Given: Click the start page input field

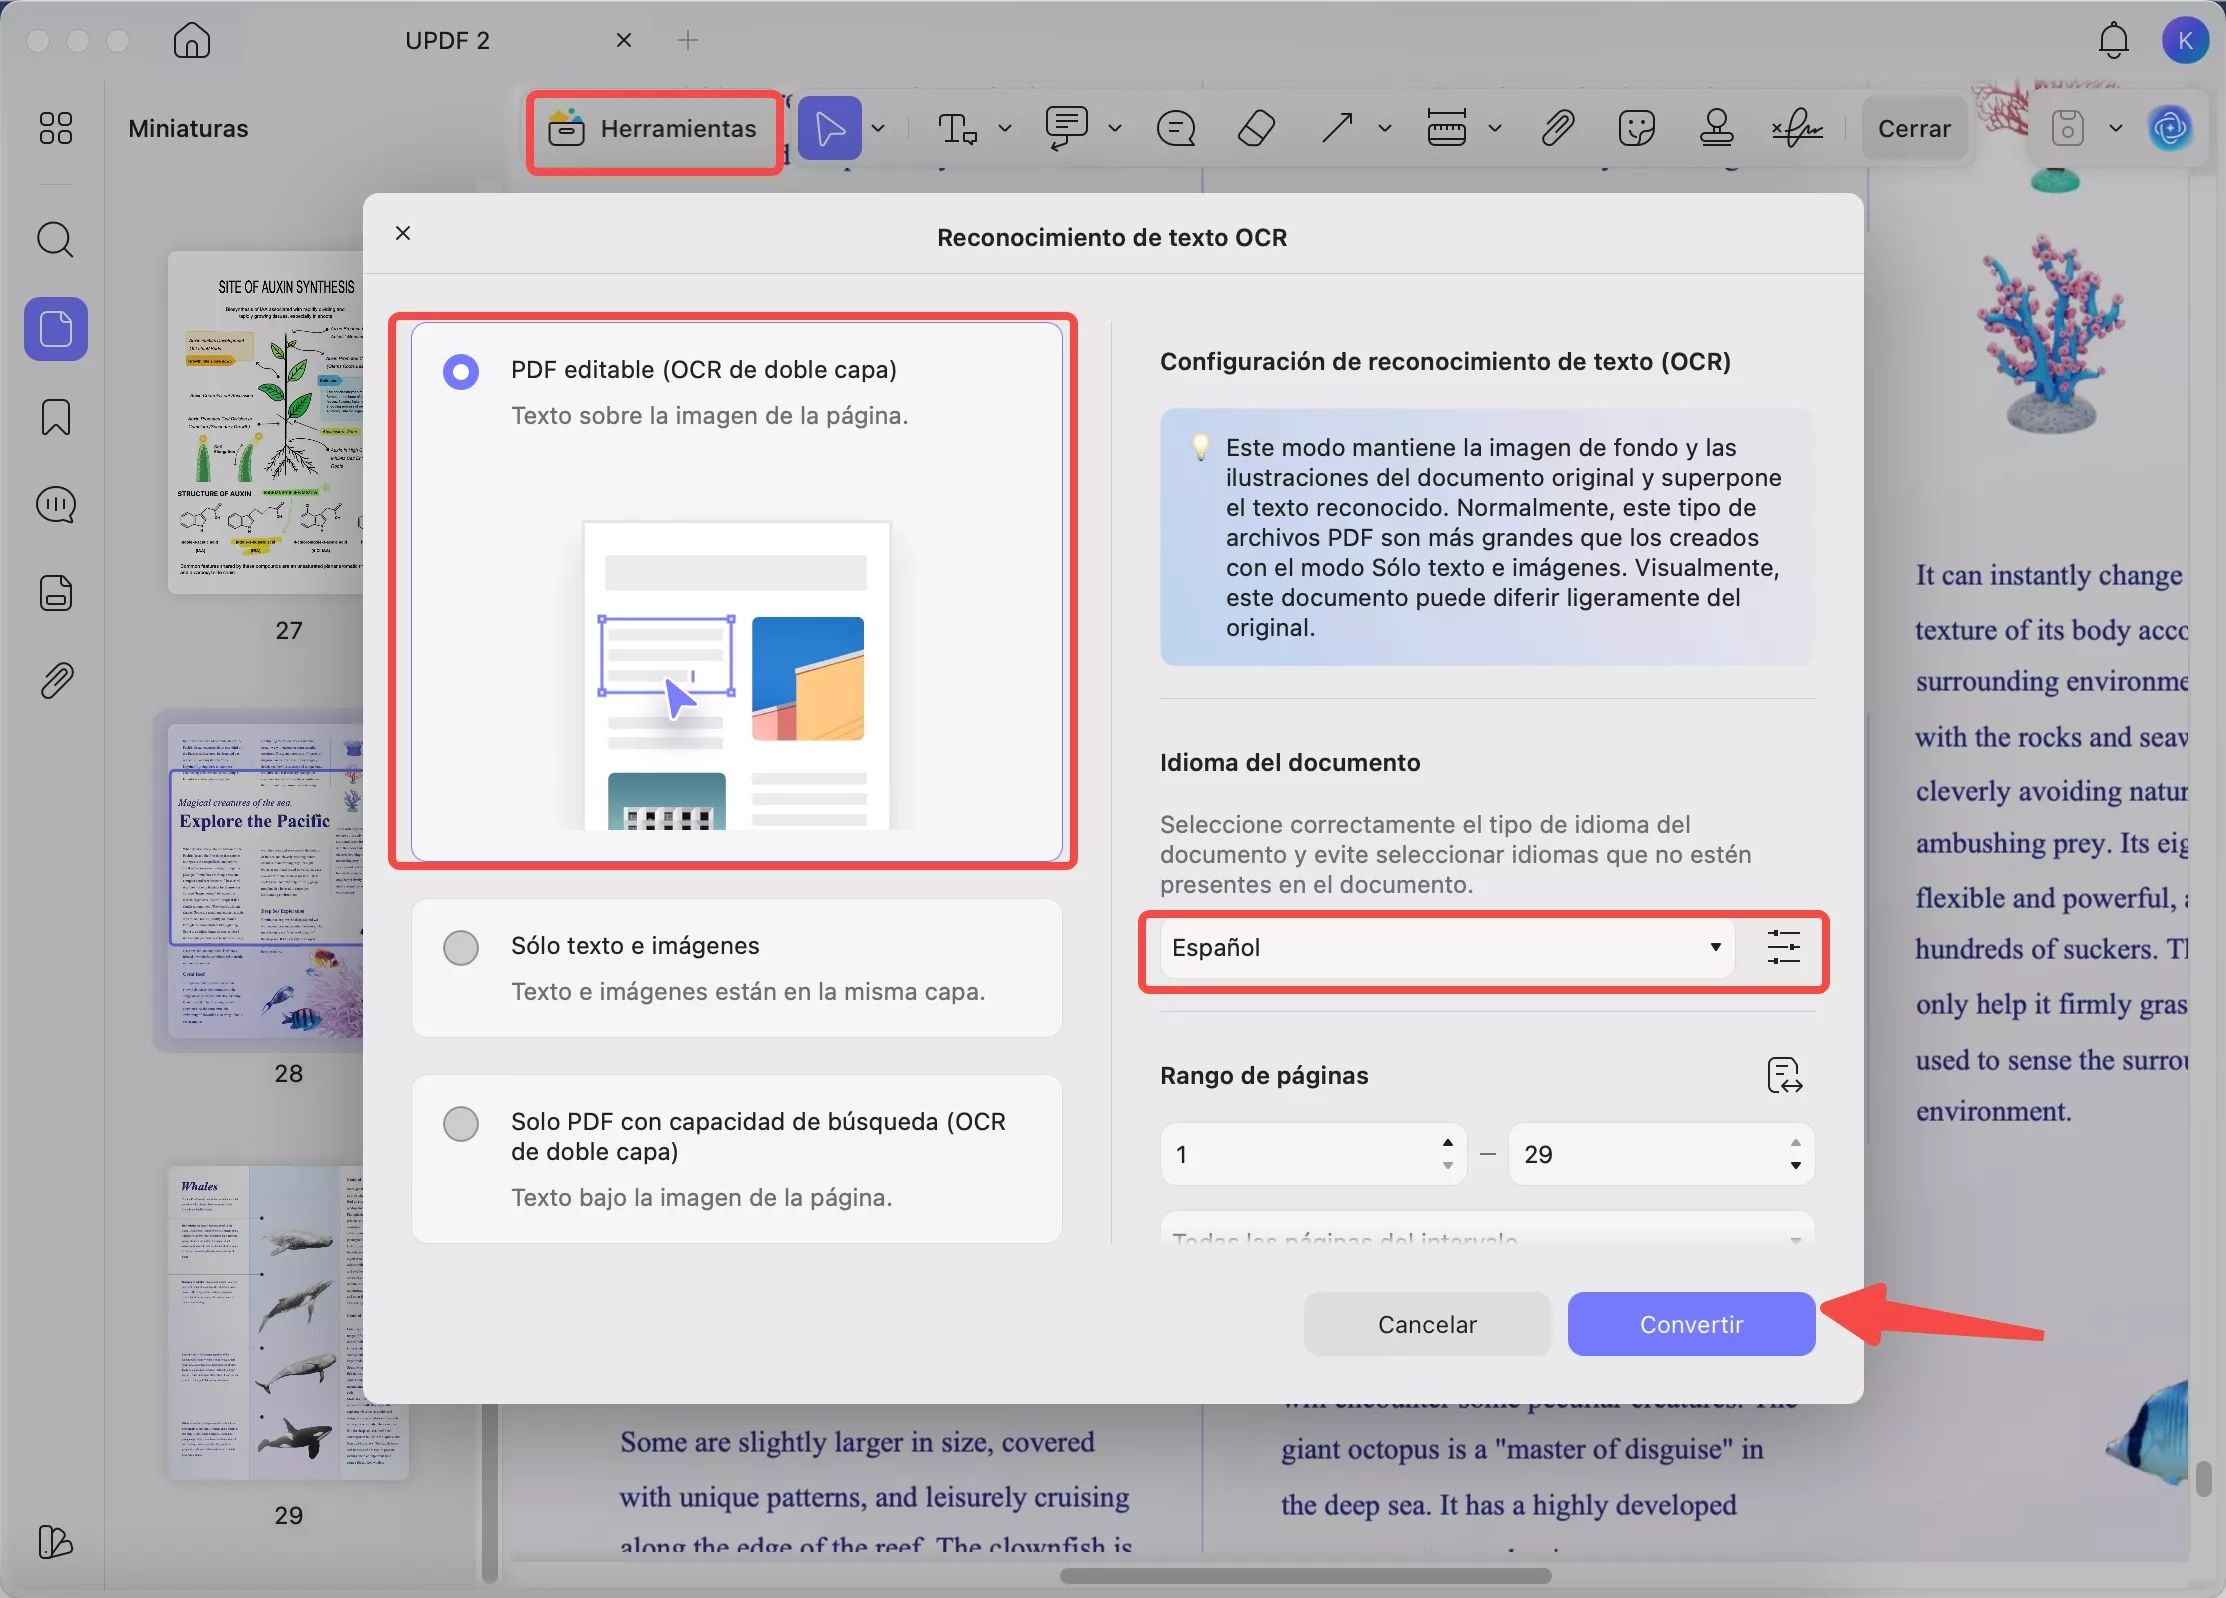Looking at the screenshot, I should [1313, 1154].
